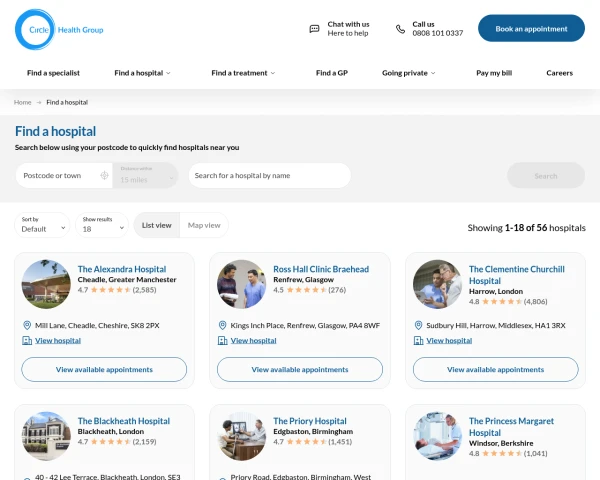Switch to List view
The width and height of the screenshot is (600, 480).
click(157, 225)
